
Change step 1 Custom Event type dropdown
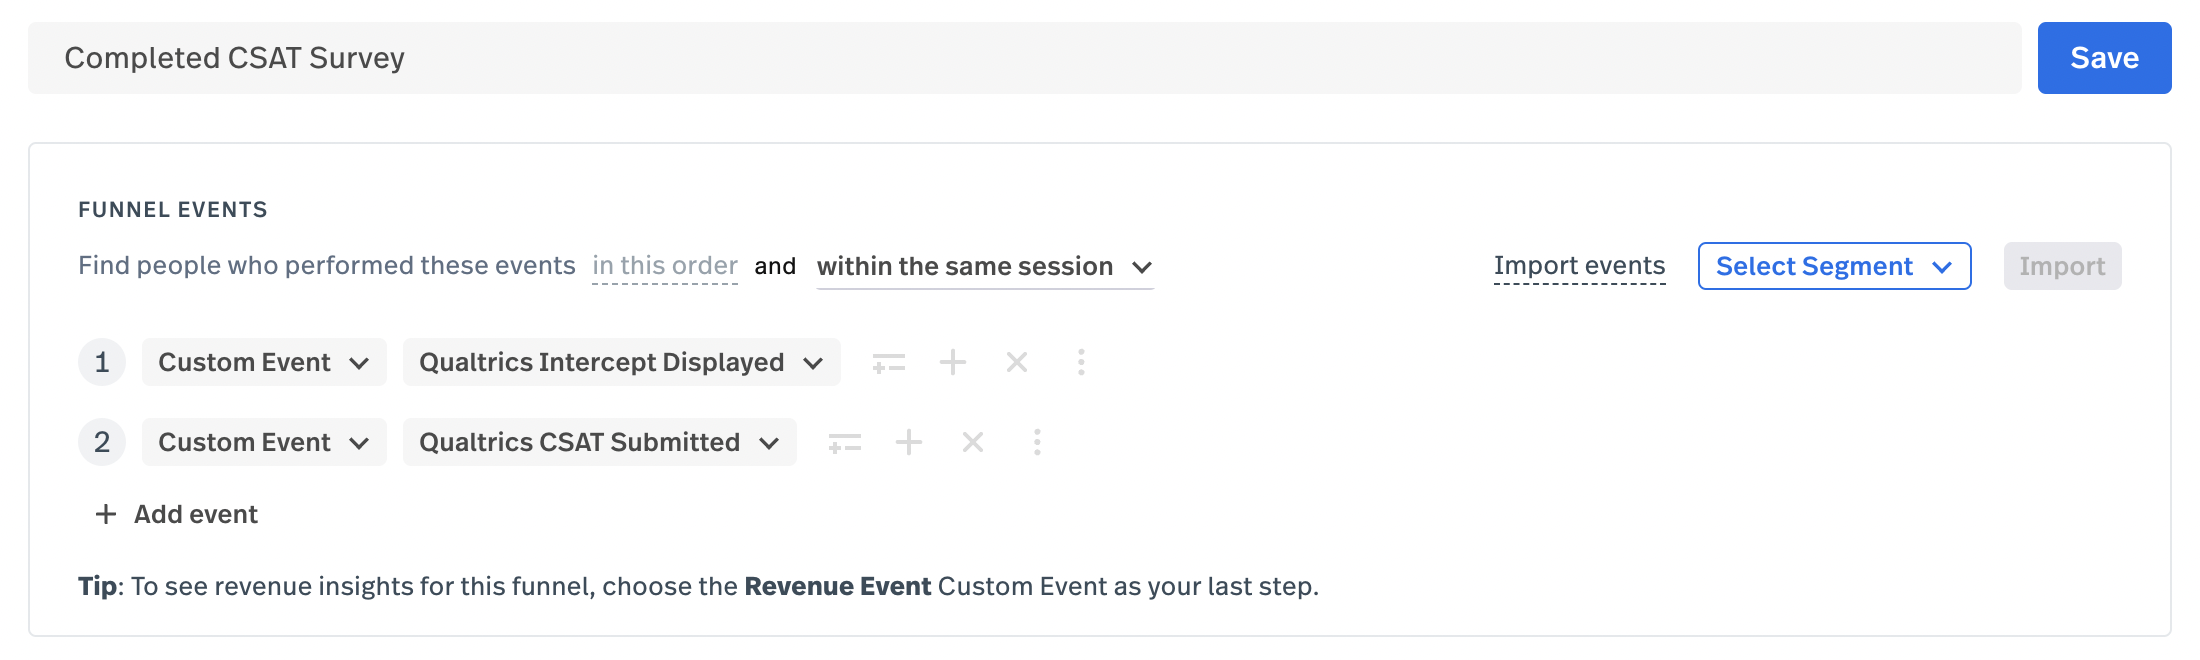pos(264,362)
